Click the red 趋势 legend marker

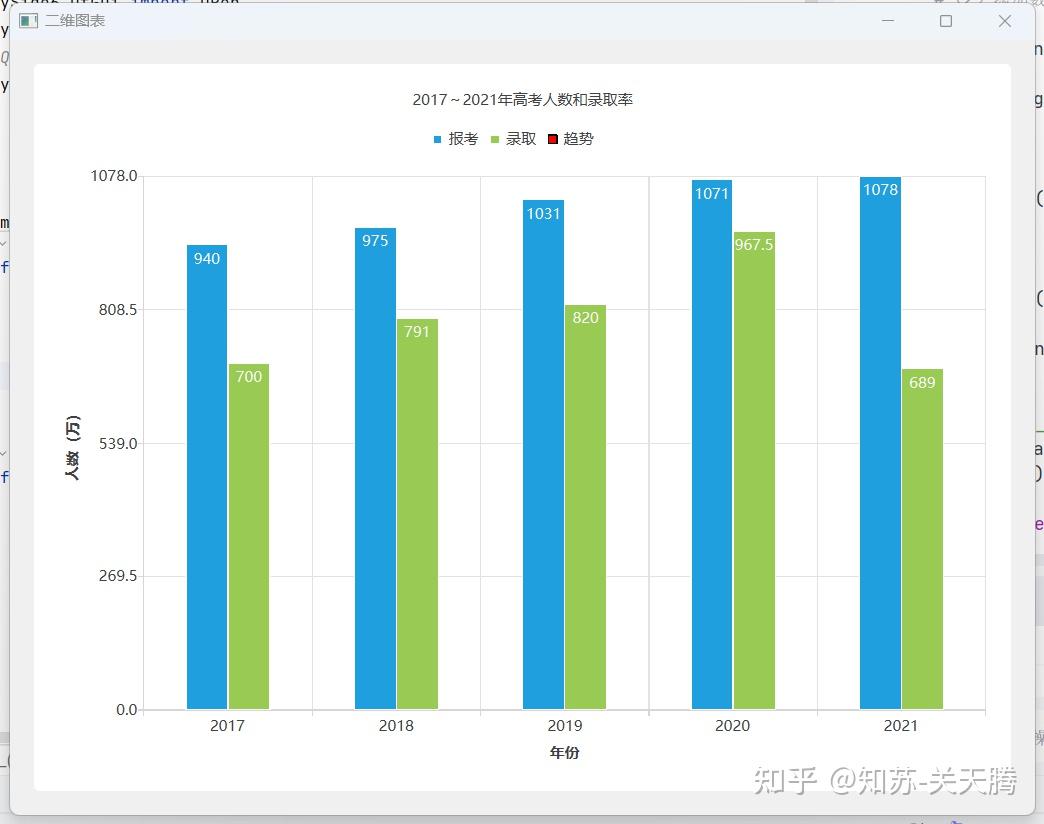pos(552,139)
